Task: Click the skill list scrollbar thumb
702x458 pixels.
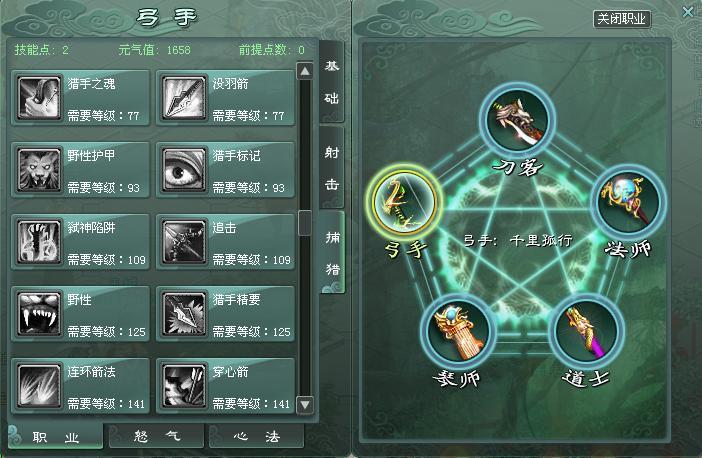Action: coord(305,223)
